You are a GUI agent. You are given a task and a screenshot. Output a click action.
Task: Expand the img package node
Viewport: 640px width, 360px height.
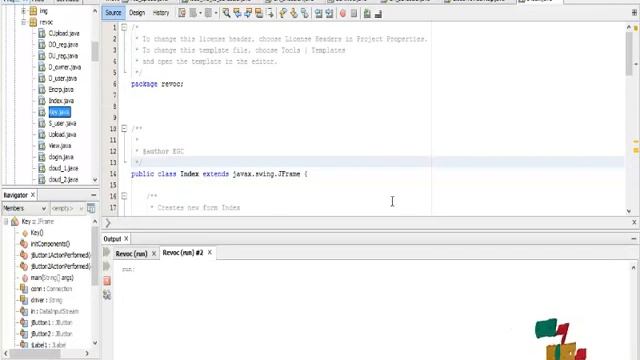point(24,11)
